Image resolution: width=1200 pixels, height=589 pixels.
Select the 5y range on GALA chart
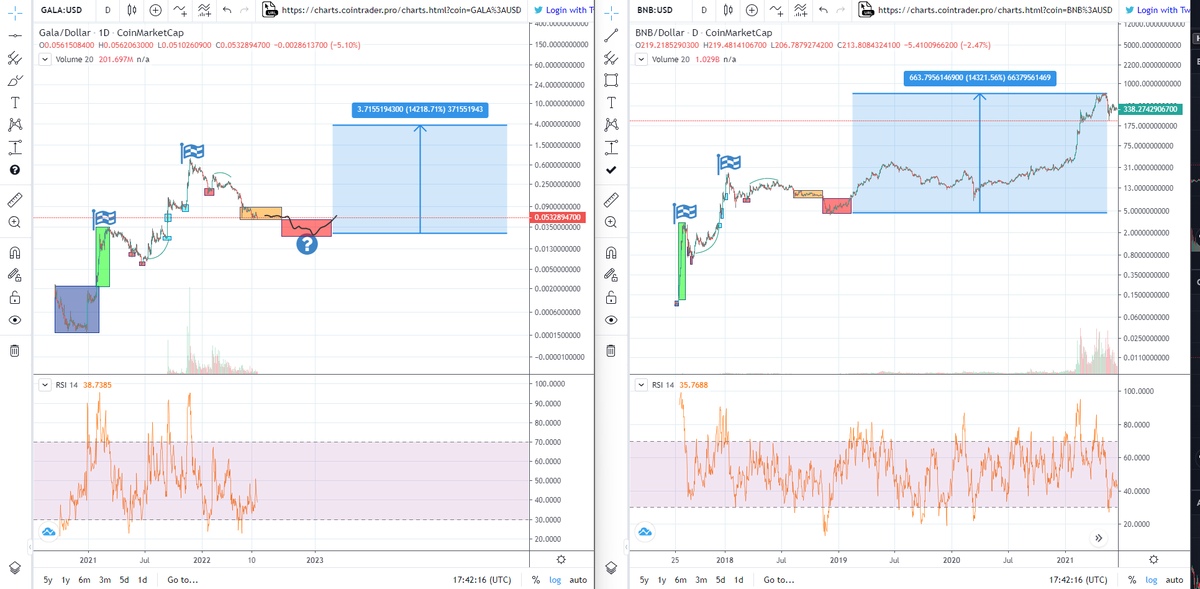tap(48, 580)
